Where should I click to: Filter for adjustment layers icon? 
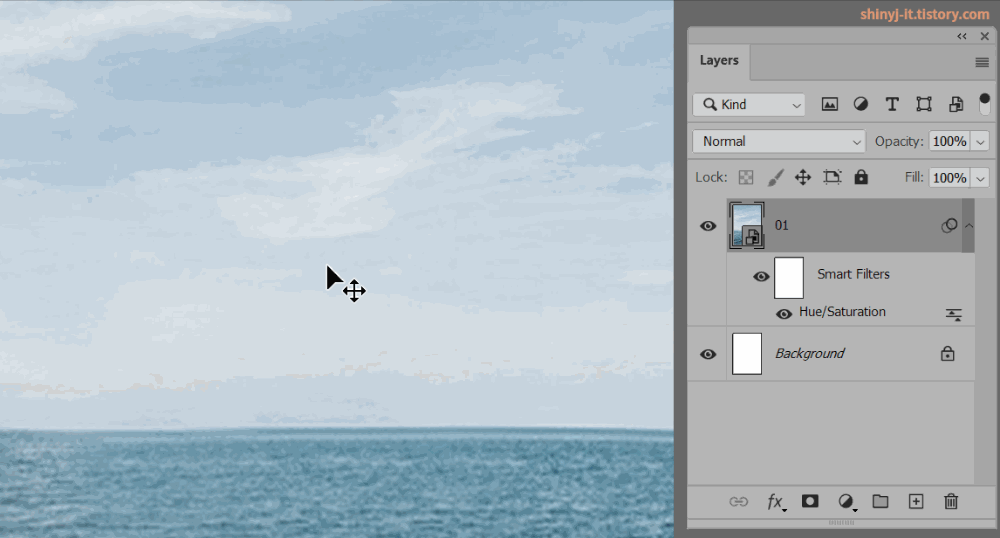[860, 105]
